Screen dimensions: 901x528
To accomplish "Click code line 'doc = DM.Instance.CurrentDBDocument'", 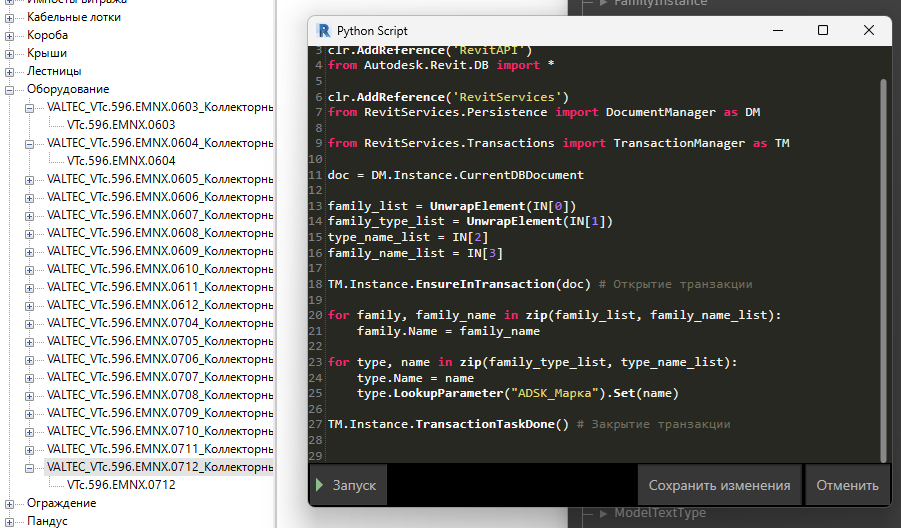I will [456, 175].
